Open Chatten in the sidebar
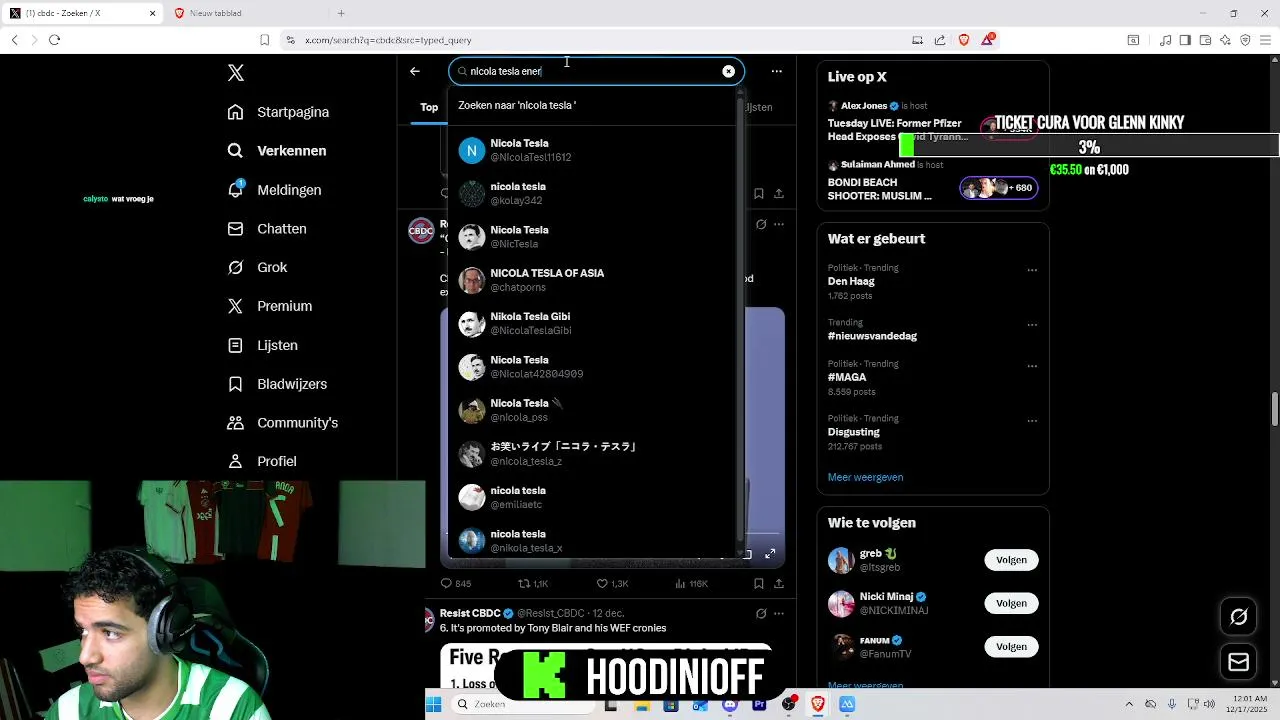Viewport: 1280px width, 720px height. click(267, 229)
